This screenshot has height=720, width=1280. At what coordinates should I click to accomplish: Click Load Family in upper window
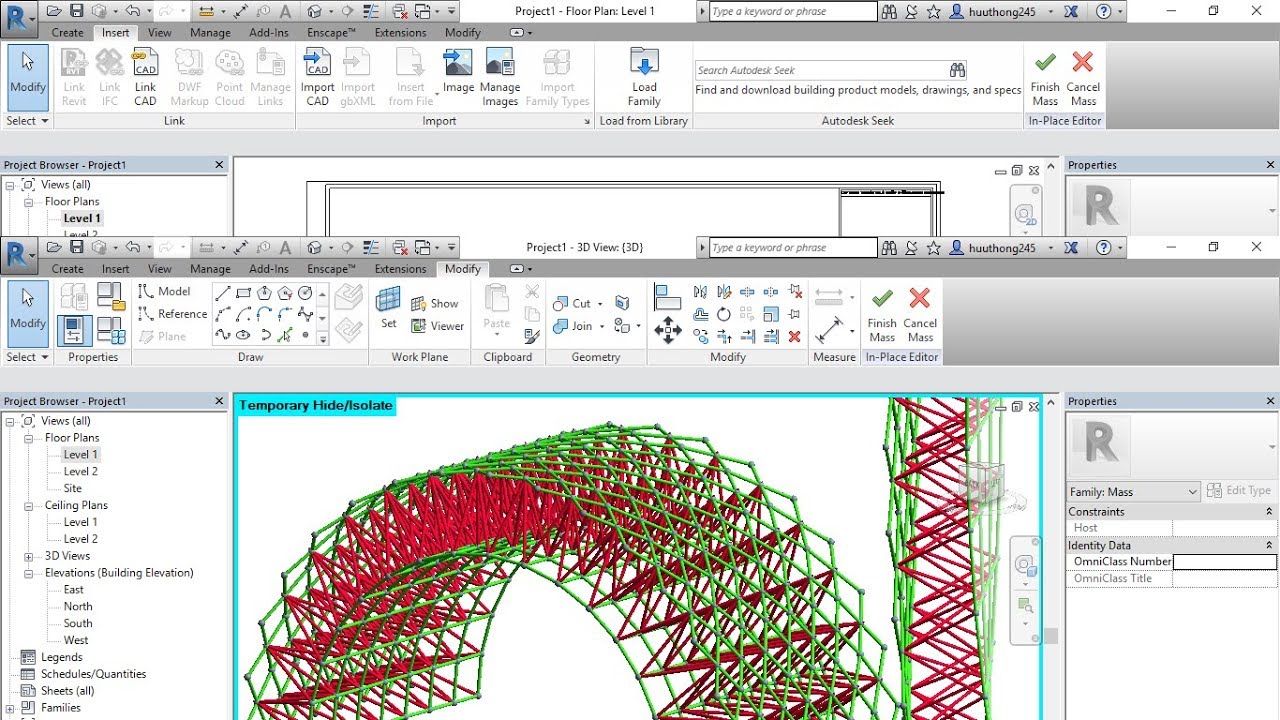pyautogui.click(x=644, y=78)
